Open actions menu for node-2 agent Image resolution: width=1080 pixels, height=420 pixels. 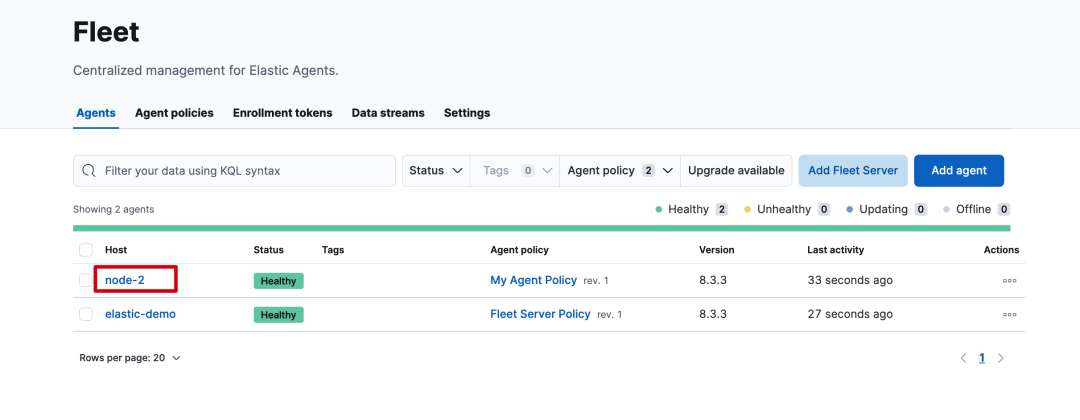[1009, 281]
